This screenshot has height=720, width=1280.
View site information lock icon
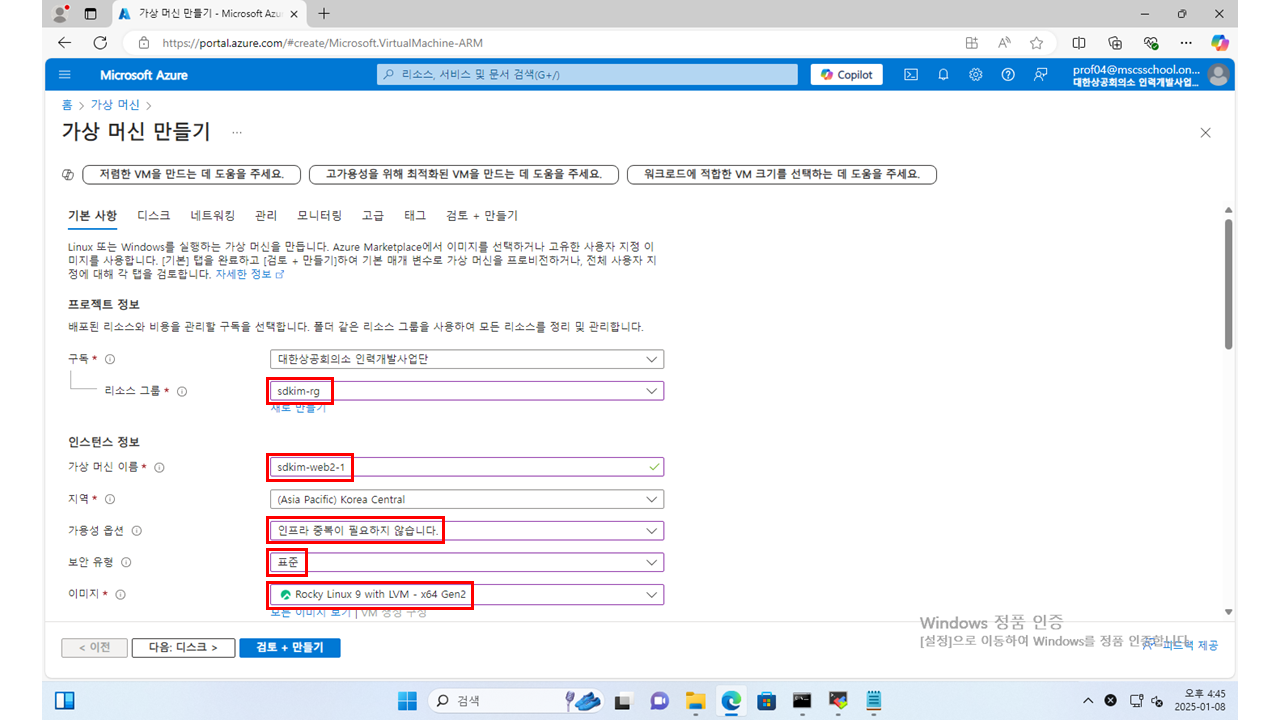click(144, 43)
